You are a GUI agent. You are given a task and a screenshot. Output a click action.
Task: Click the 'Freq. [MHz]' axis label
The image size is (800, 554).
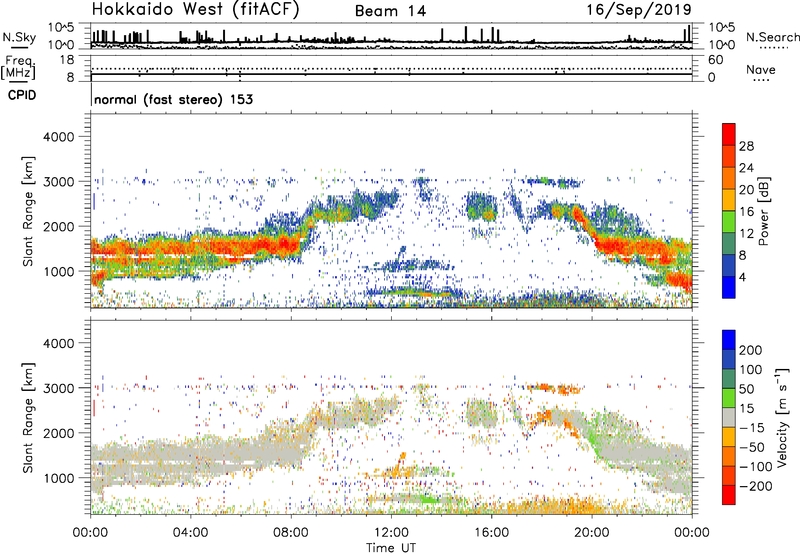19,67
